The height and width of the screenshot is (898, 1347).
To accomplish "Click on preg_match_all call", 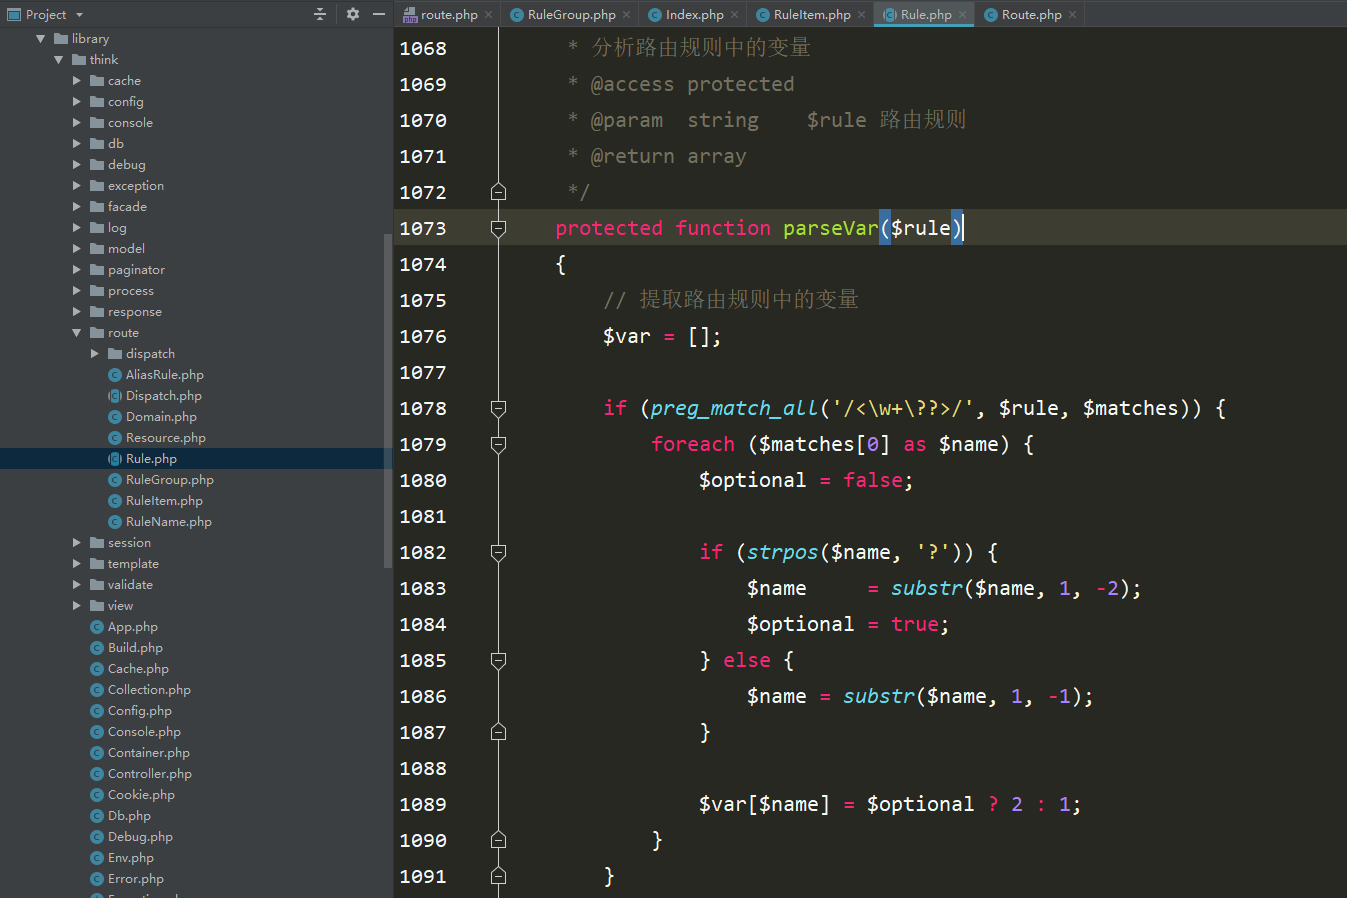I will pyautogui.click(x=735, y=408).
